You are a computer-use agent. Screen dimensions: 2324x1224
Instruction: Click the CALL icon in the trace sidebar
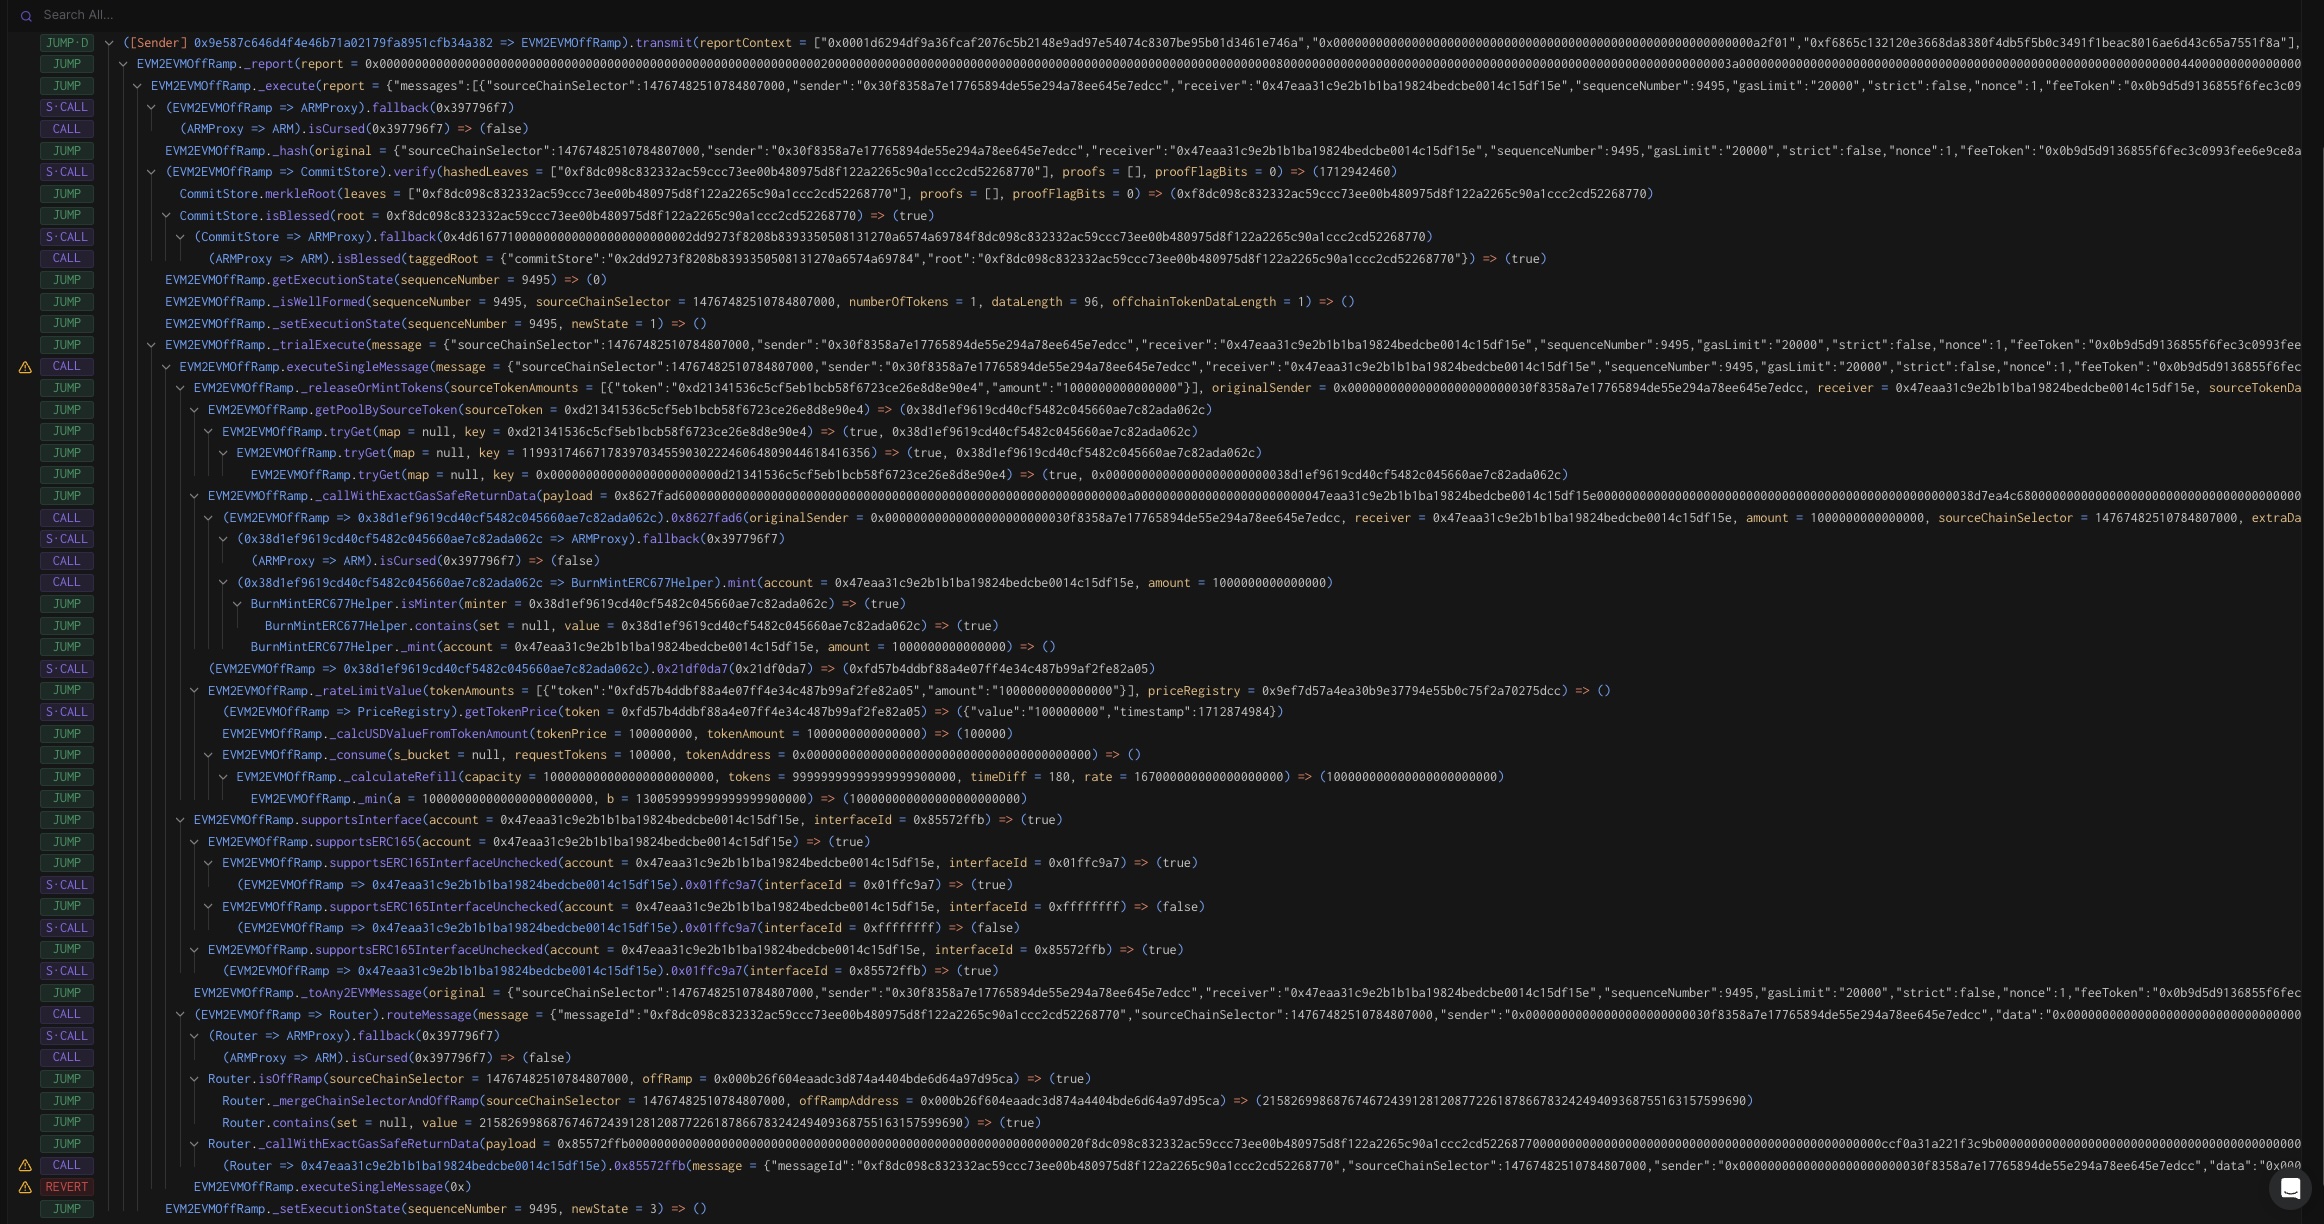coord(61,126)
